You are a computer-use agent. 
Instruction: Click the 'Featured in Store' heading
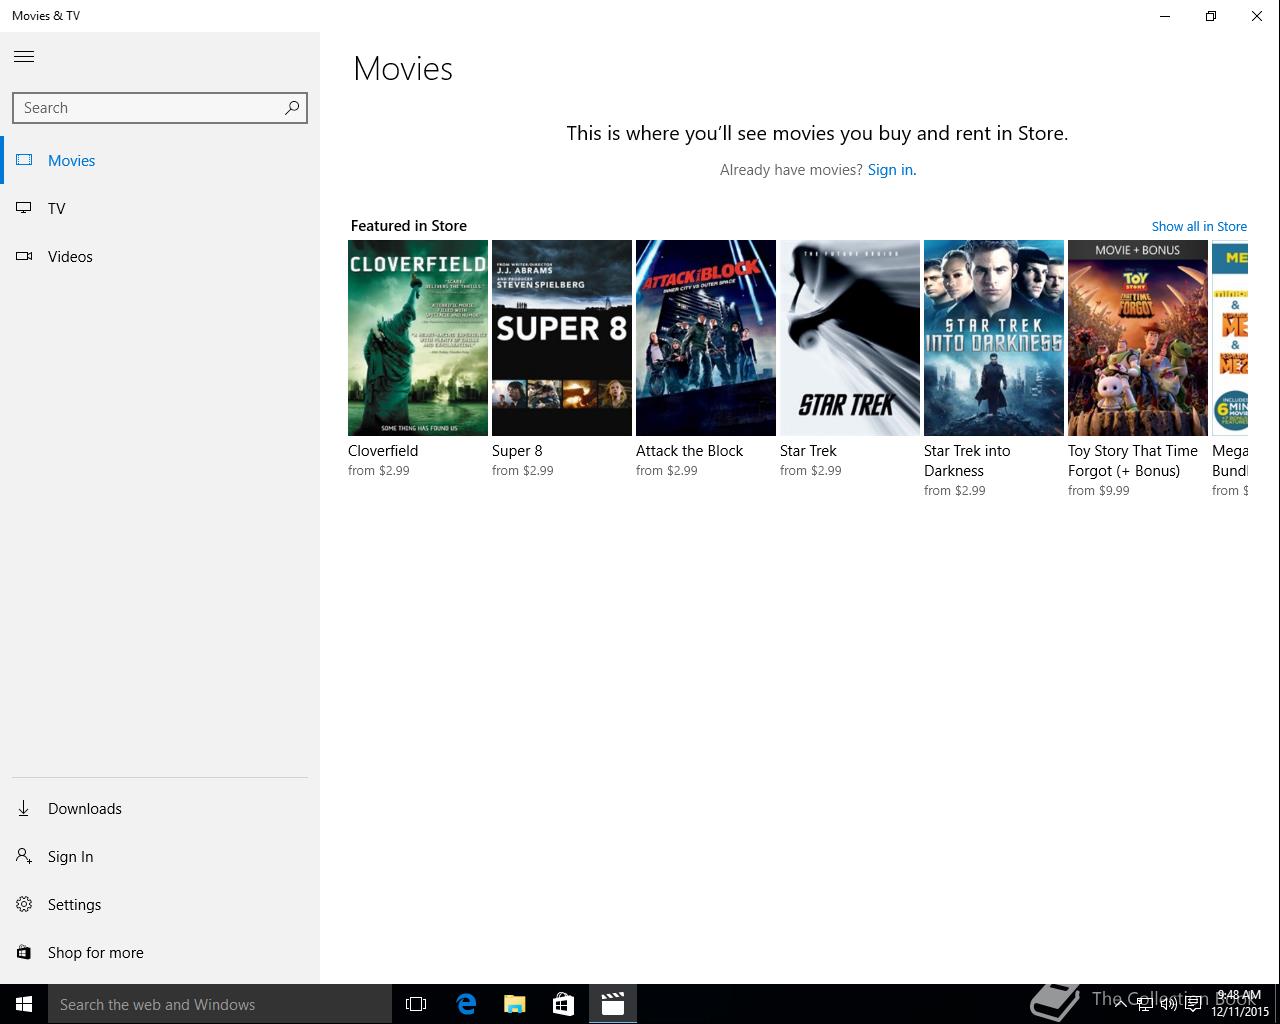409,226
